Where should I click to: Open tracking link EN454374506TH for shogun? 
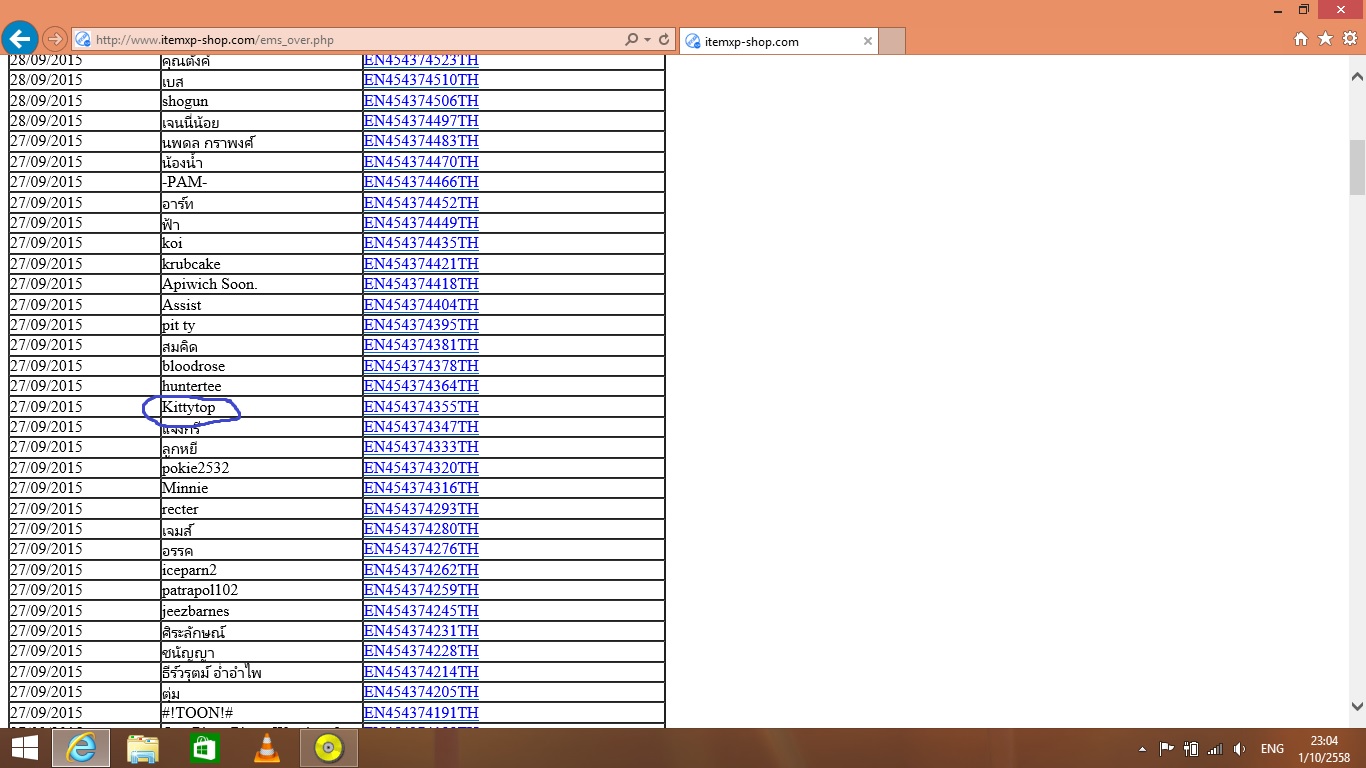421,101
